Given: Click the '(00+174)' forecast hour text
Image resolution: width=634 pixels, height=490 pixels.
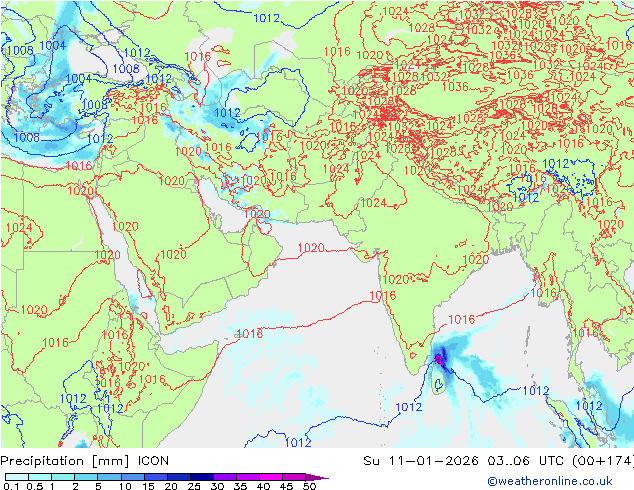Looking at the screenshot, I should pos(603,461).
